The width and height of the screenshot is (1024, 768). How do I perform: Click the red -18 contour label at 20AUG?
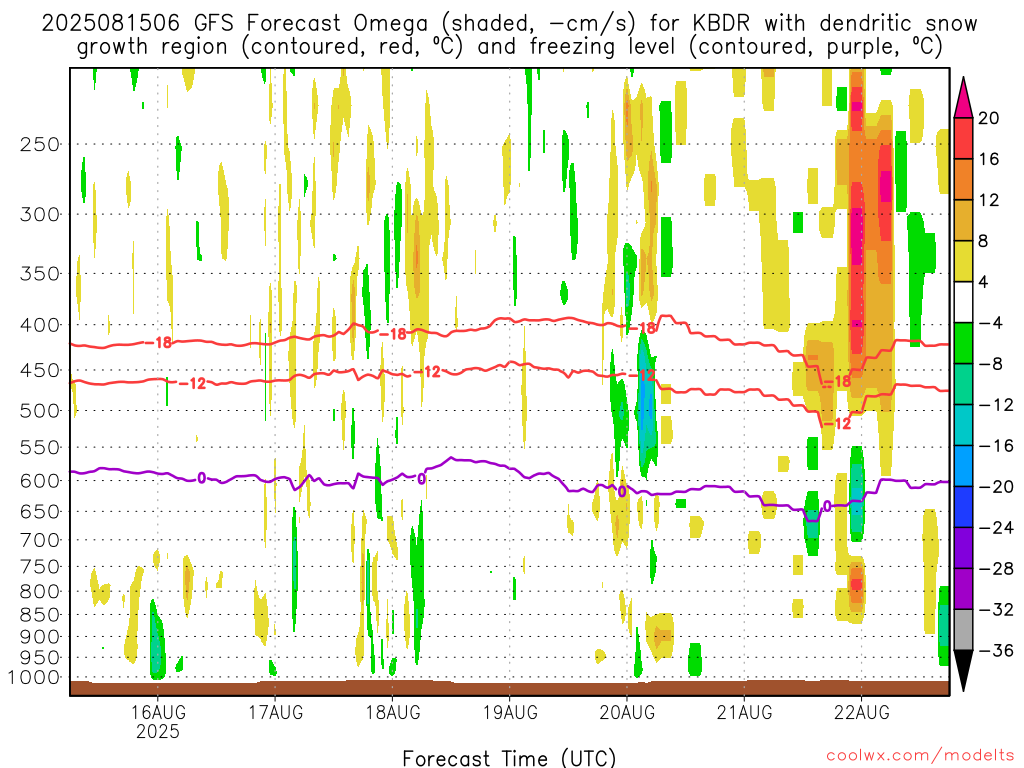coord(642,328)
